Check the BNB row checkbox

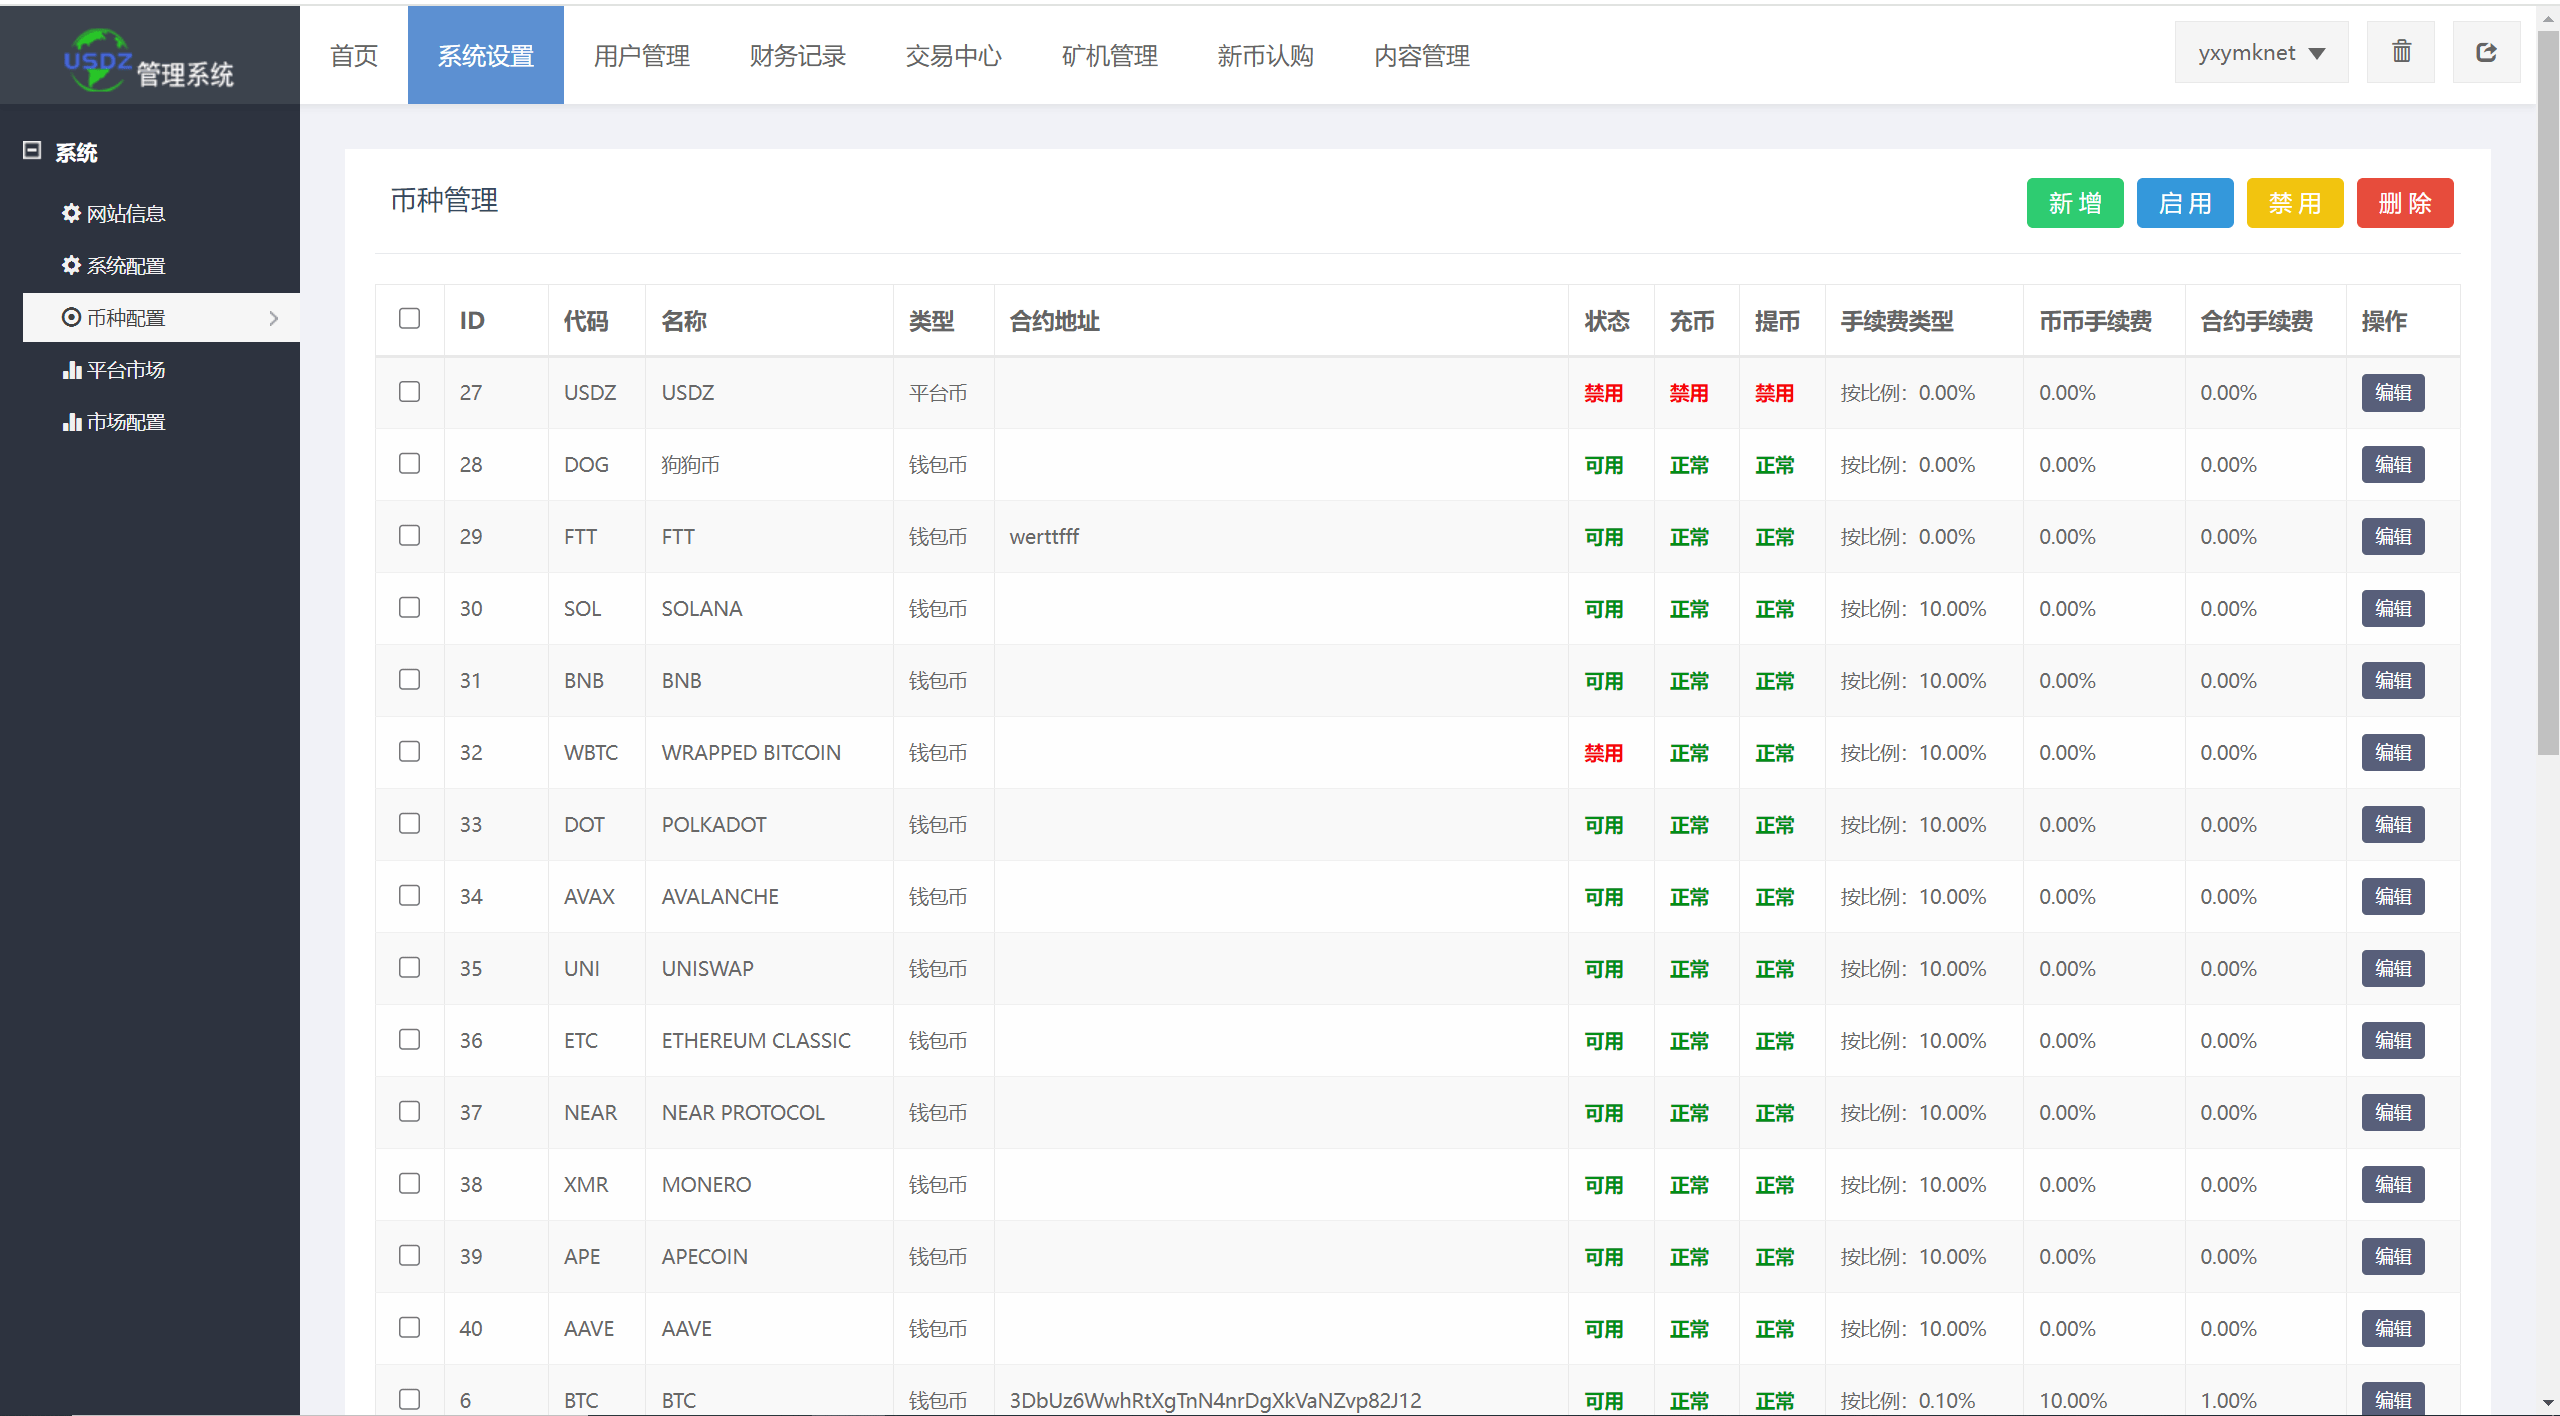(409, 679)
